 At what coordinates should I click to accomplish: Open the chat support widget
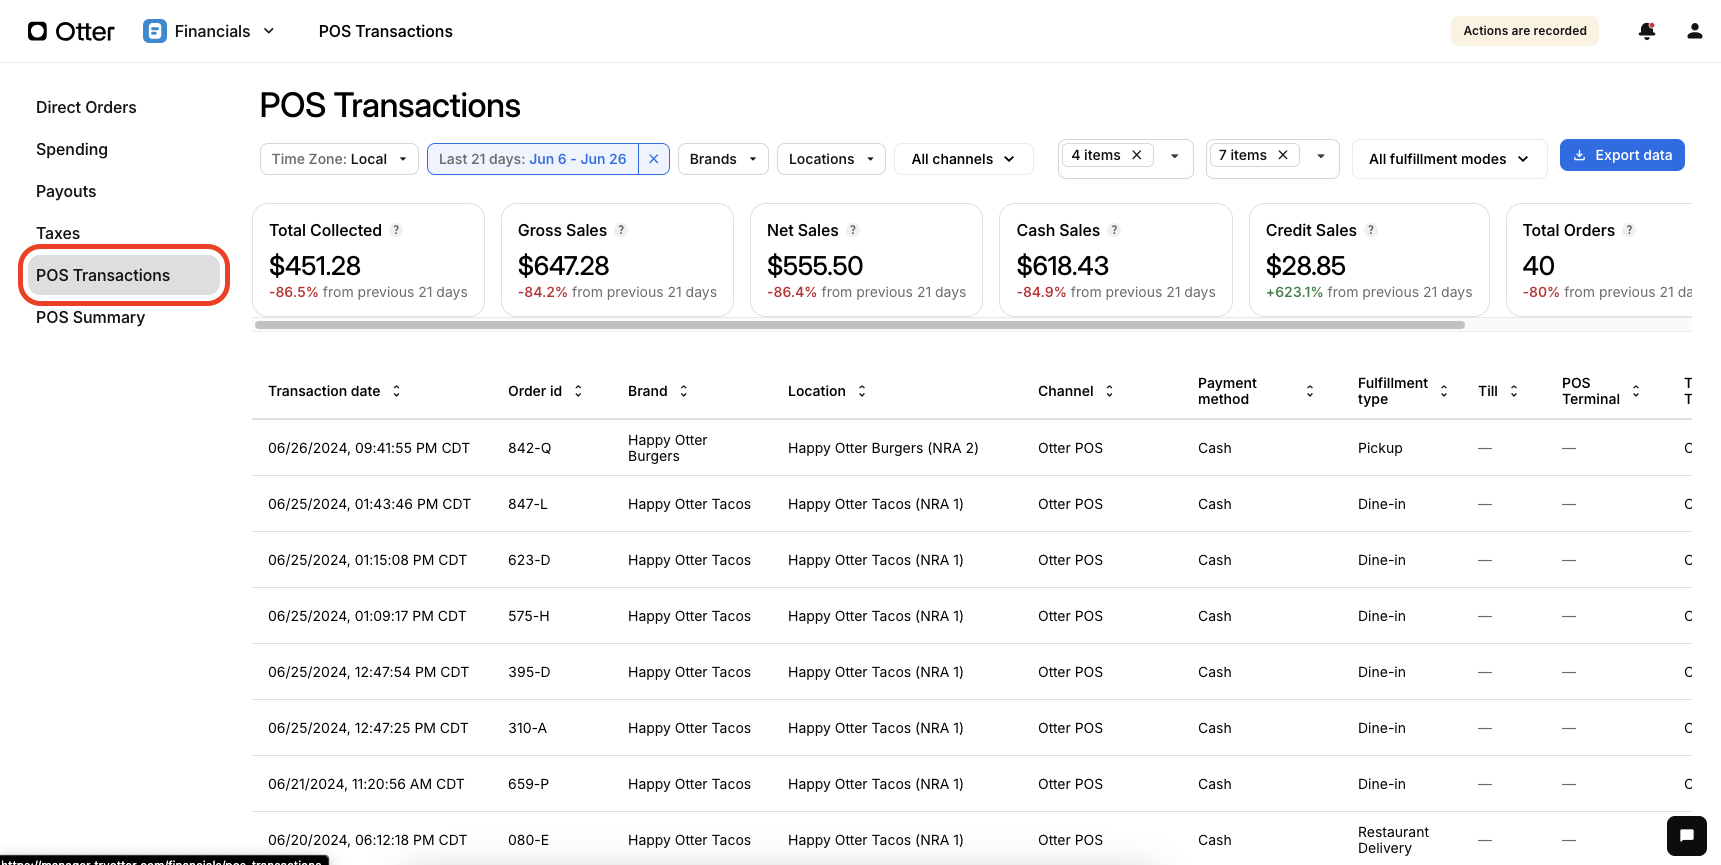(1686, 836)
